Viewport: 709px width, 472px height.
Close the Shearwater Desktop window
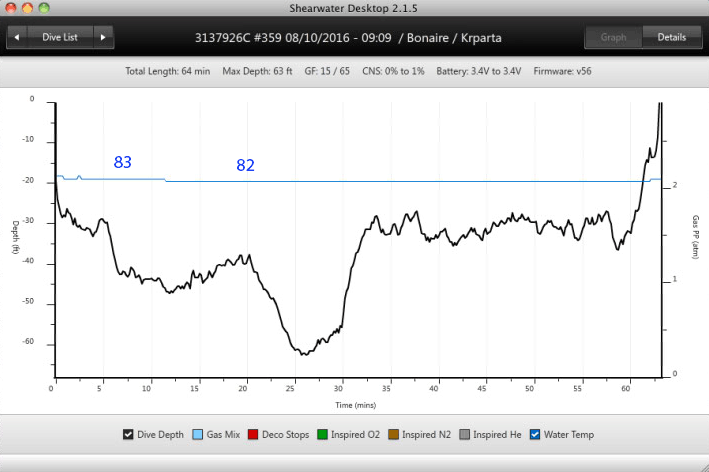11,8
